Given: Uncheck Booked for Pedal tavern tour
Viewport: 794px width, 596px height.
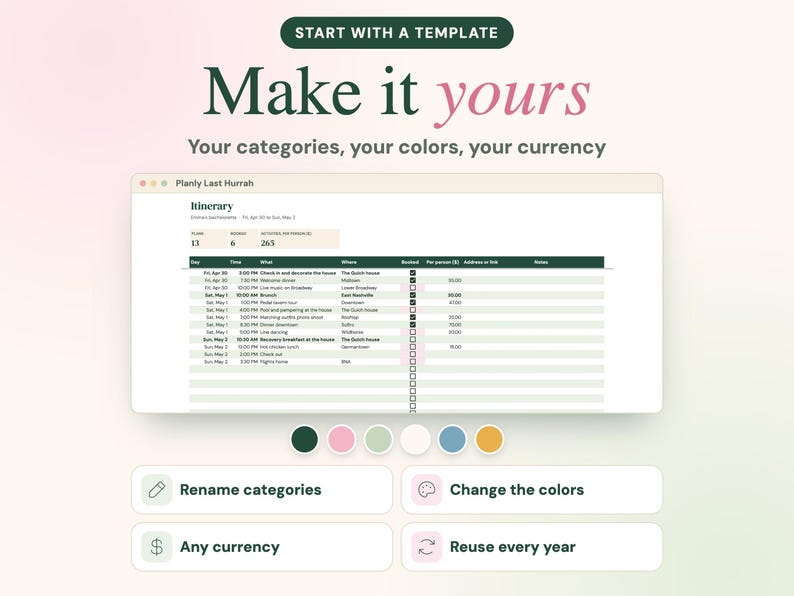Looking at the screenshot, I should (x=413, y=302).
